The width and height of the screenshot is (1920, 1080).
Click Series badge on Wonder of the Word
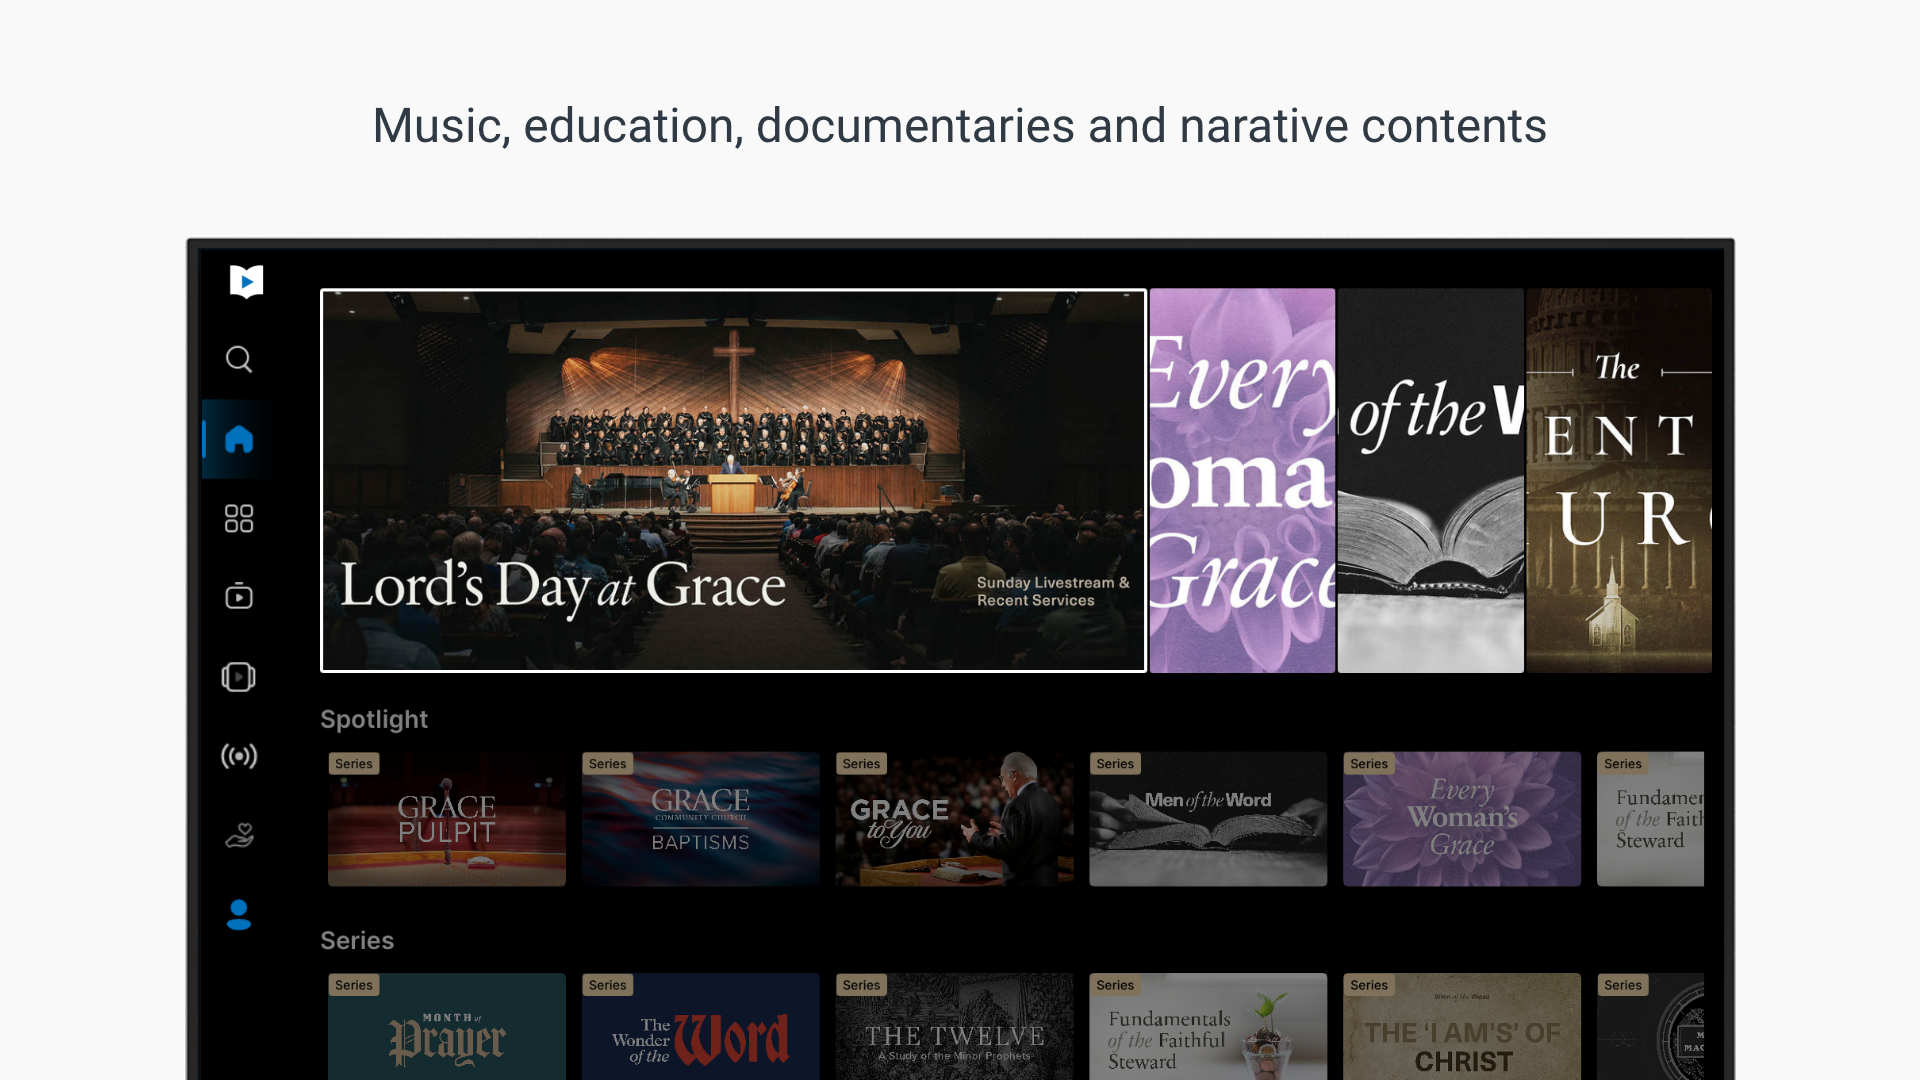pyautogui.click(x=608, y=985)
